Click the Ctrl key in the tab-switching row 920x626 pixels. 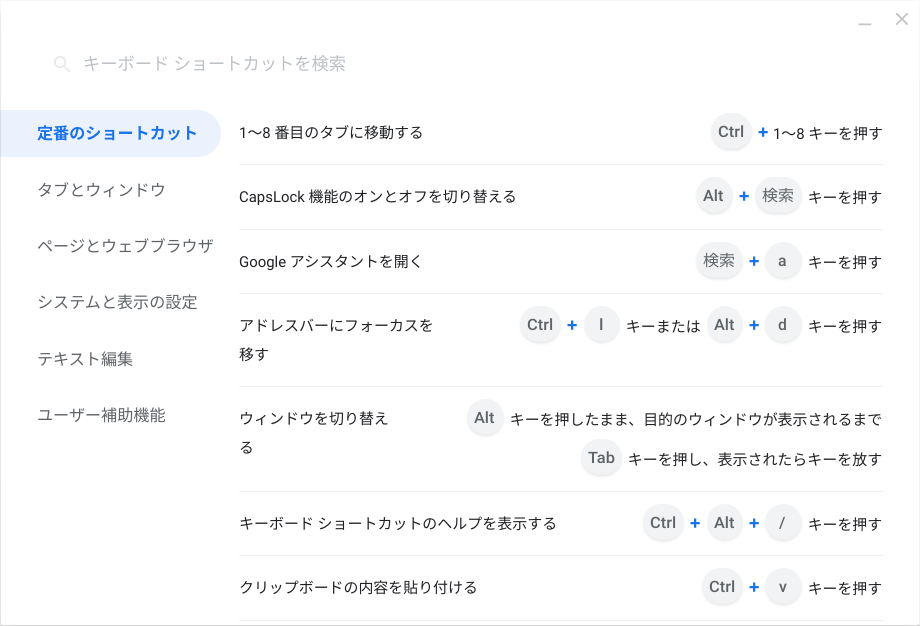coord(731,132)
